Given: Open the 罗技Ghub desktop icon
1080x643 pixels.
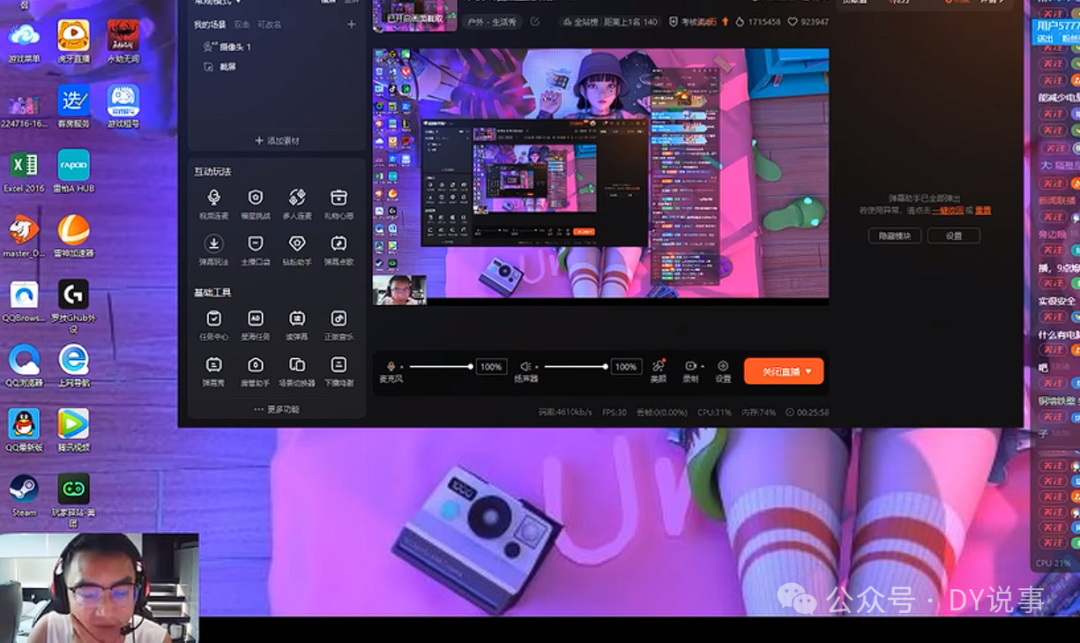Looking at the screenshot, I should 73,306.
